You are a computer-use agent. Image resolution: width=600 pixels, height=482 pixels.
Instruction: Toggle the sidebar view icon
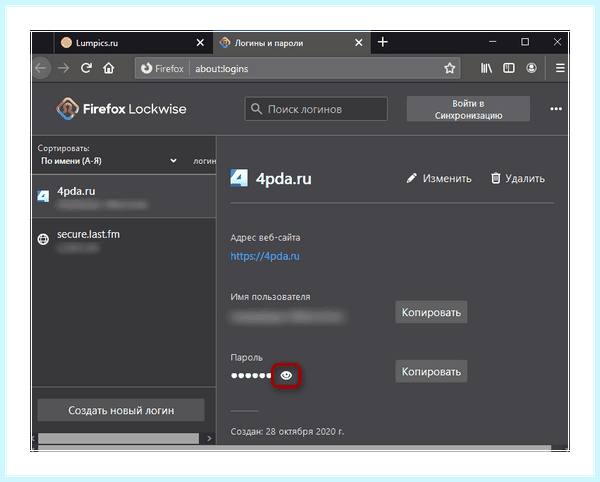pyautogui.click(x=509, y=68)
